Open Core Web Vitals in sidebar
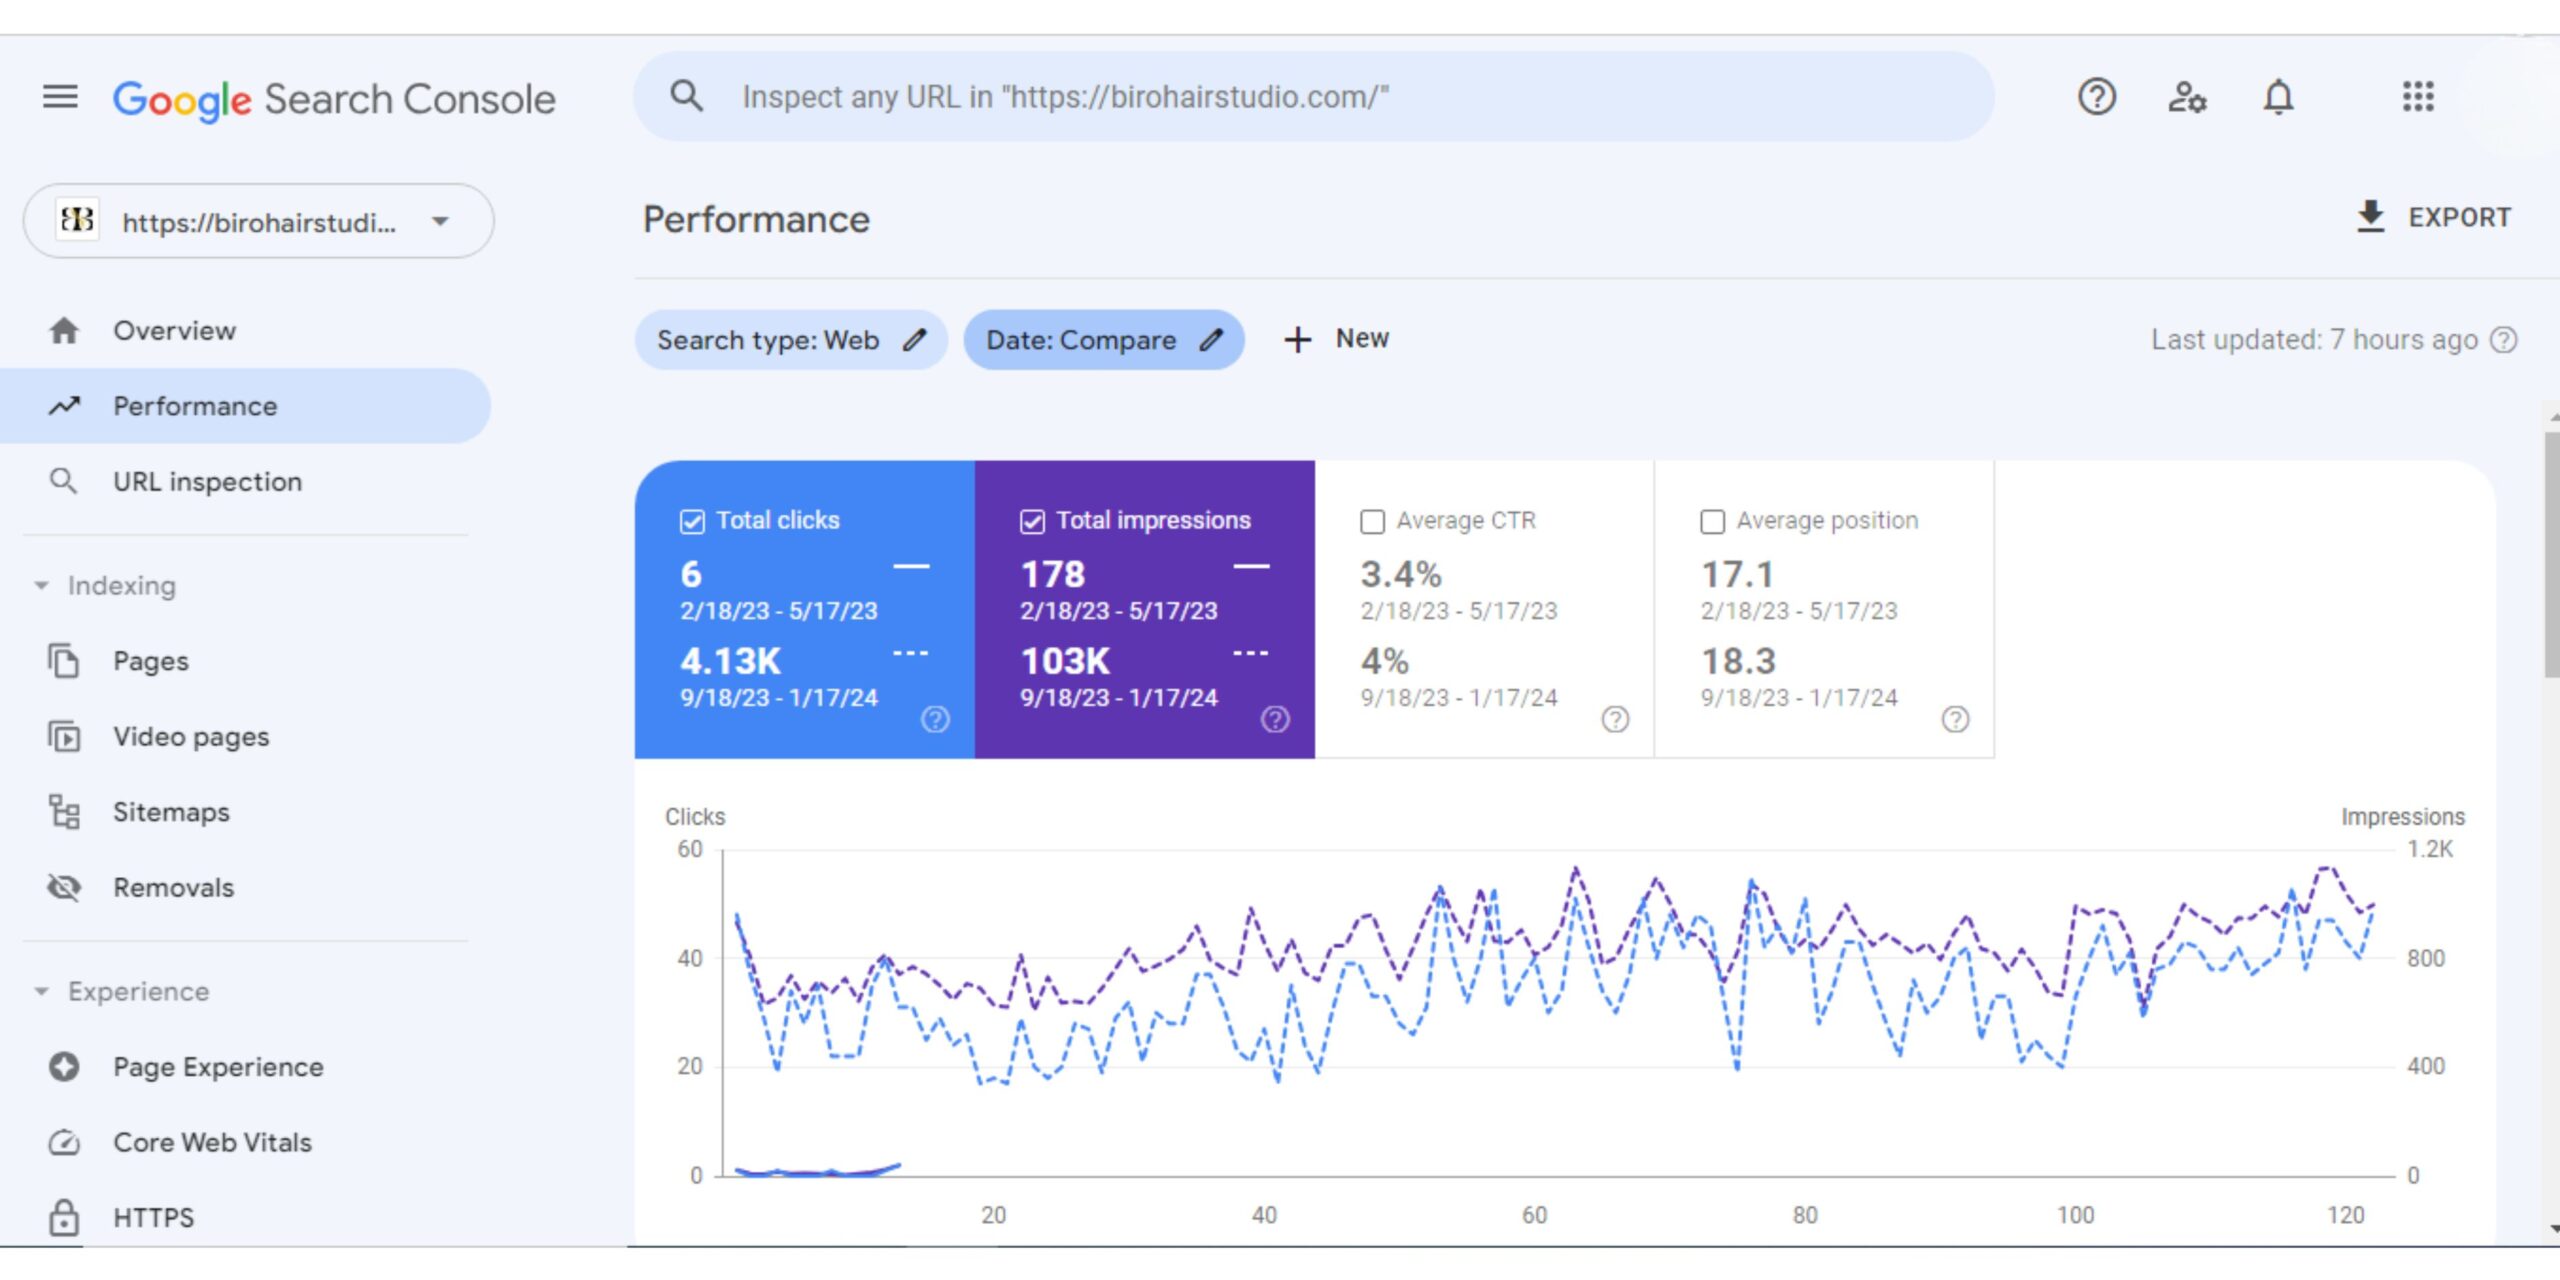 point(245,1142)
